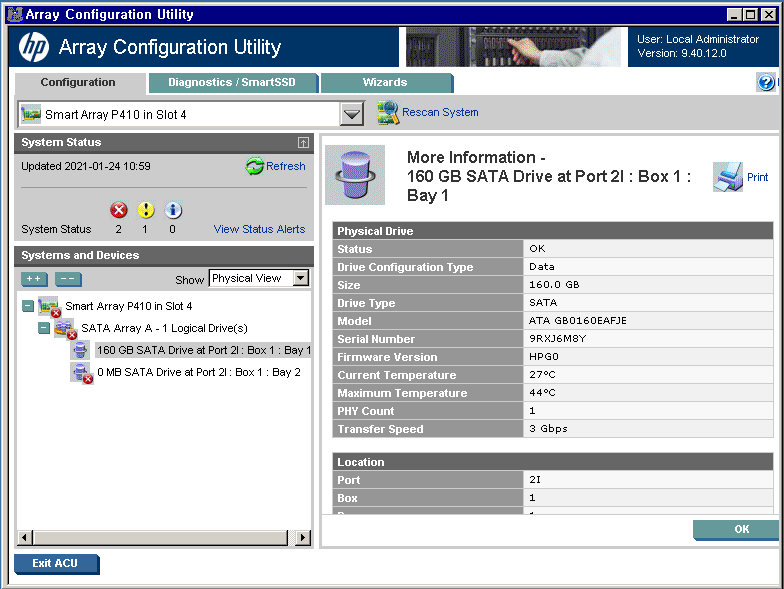Collapse the Smart Array P410 tree node

(x=28, y=306)
